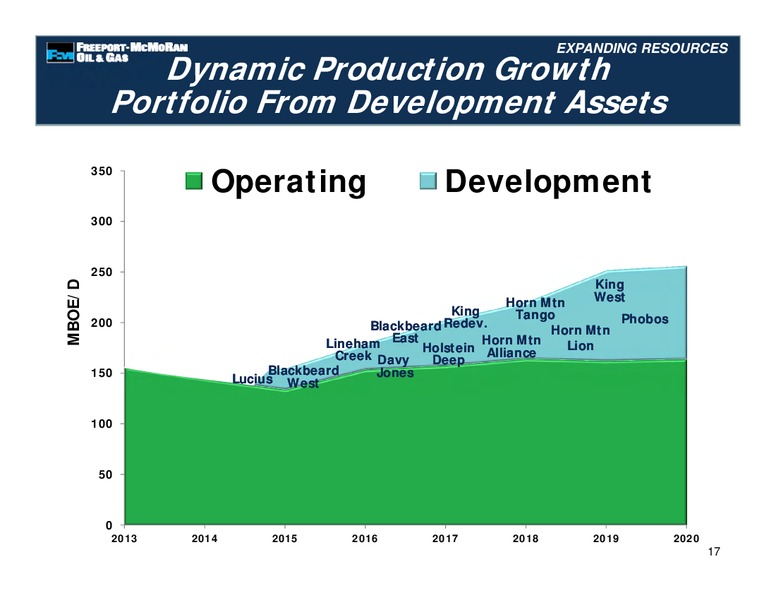
Task: Click the 50 y-axis value
Action: (x=105, y=474)
